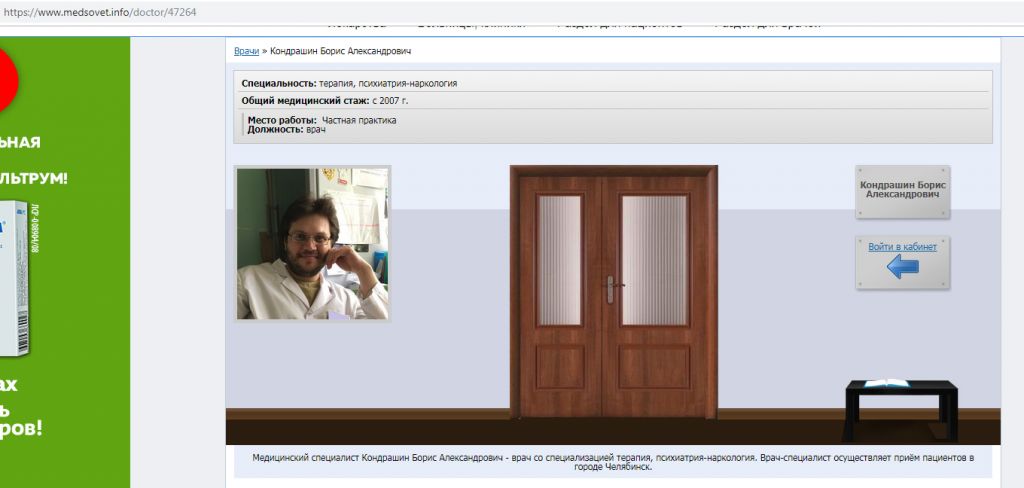Click the red circle in the green ad banner
The image size is (1024, 488).
[8, 81]
